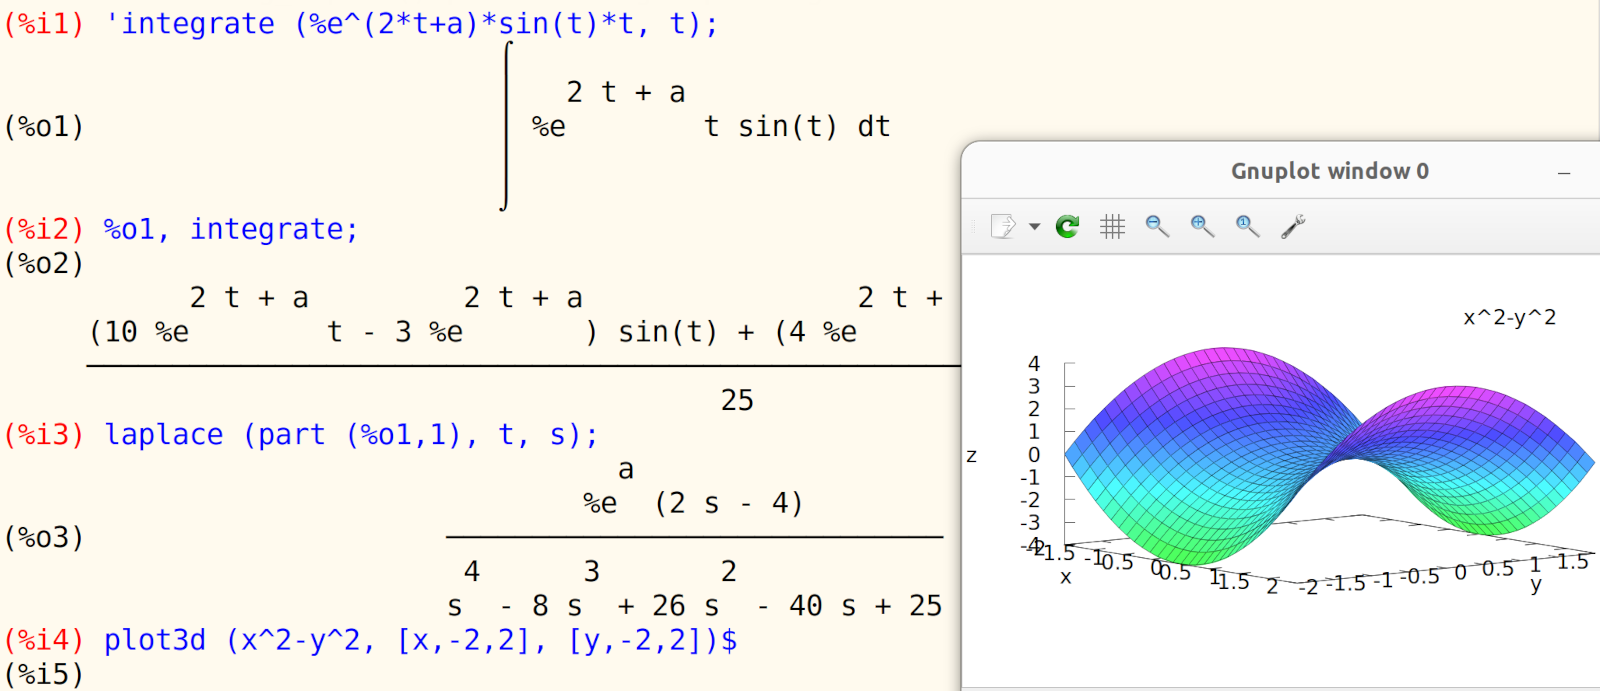Click the Gnuplot window 0 title bar
The height and width of the screenshot is (691, 1600).
pyautogui.click(x=1329, y=171)
